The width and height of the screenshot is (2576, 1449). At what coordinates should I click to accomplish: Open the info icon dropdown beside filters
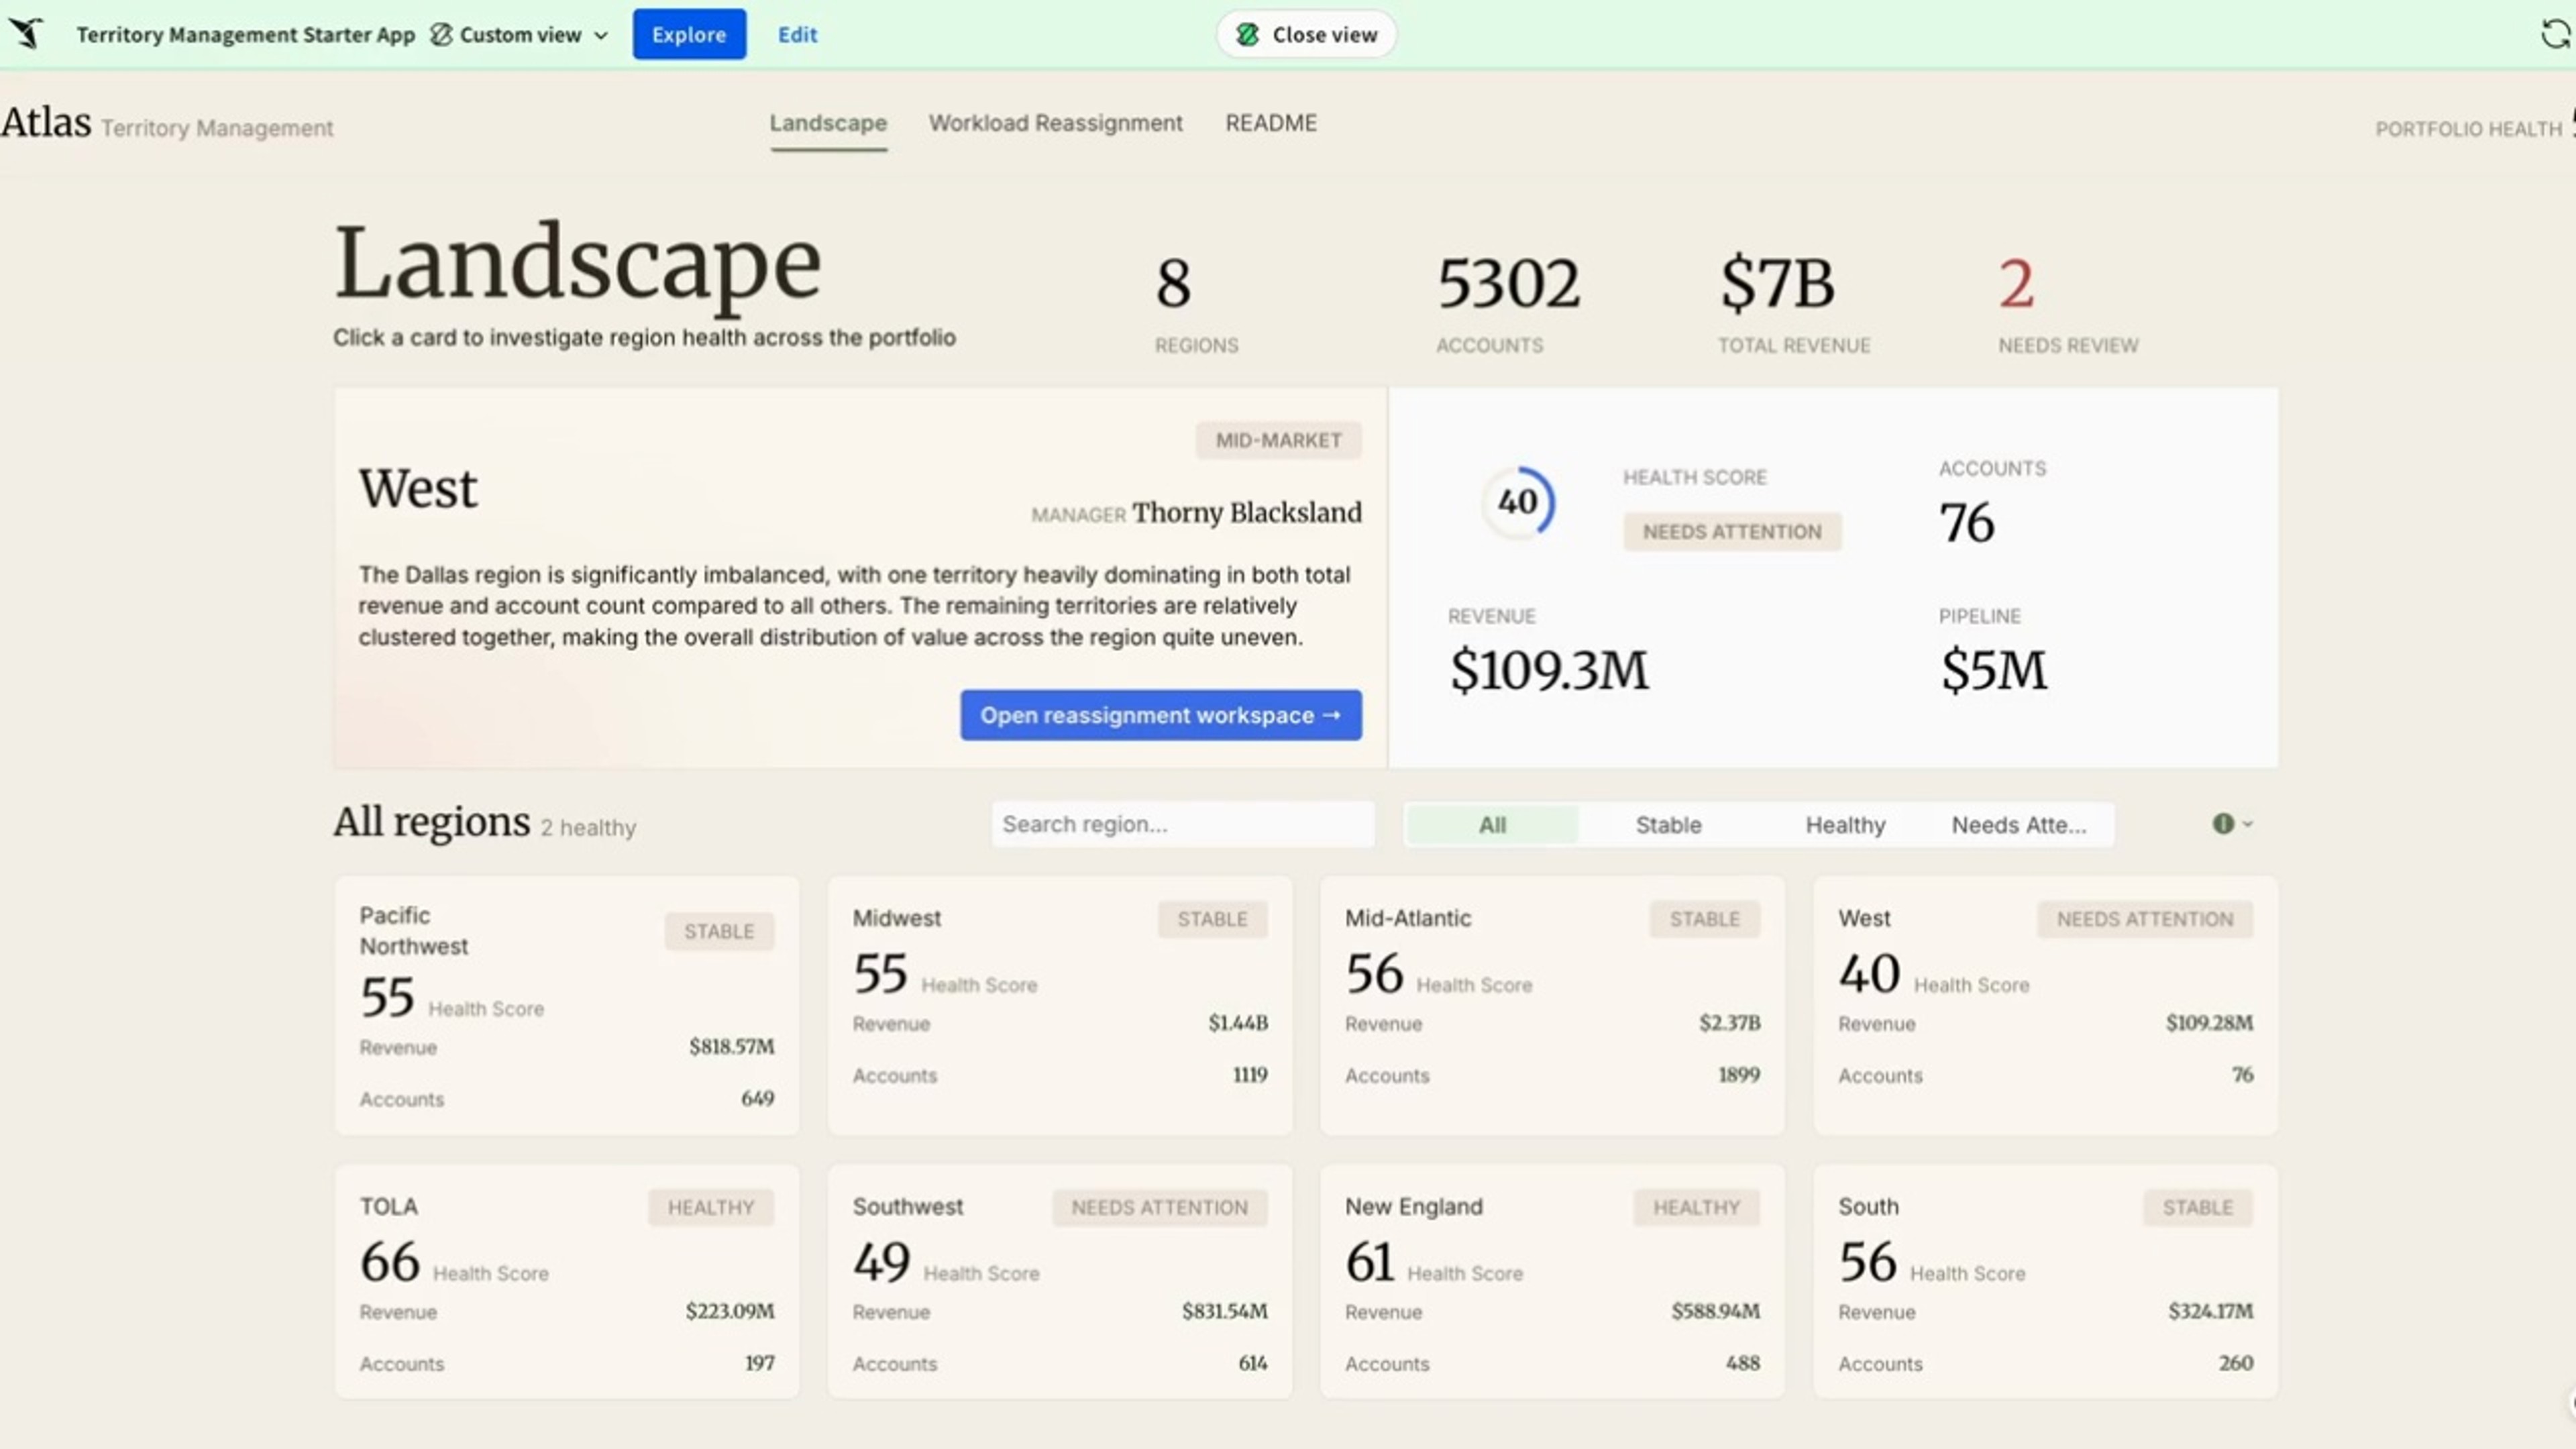(x=2232, y=824)
